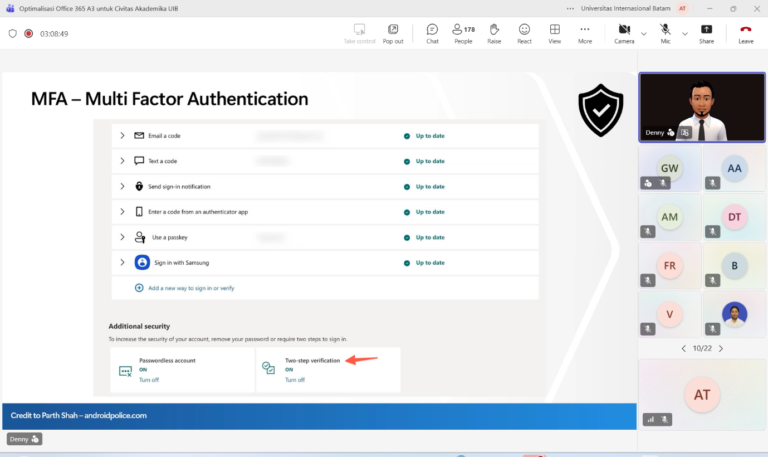768x457 pixels.
Task: Click the 03:08:49 meeting timer
Action: 54,34
